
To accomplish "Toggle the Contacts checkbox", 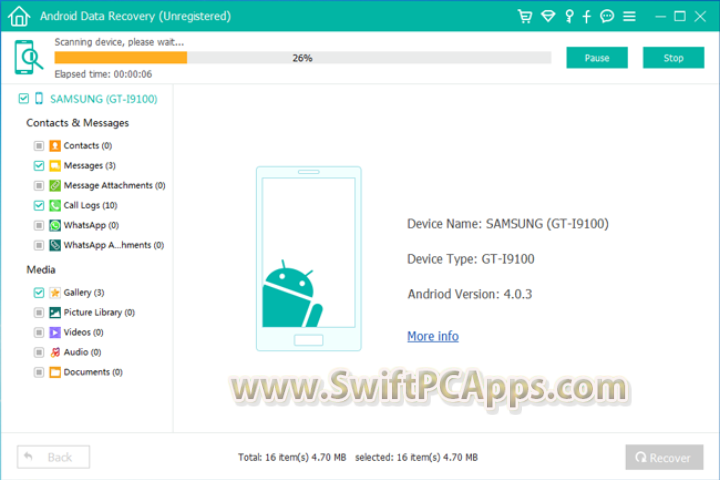I will [x=39, y=146].
